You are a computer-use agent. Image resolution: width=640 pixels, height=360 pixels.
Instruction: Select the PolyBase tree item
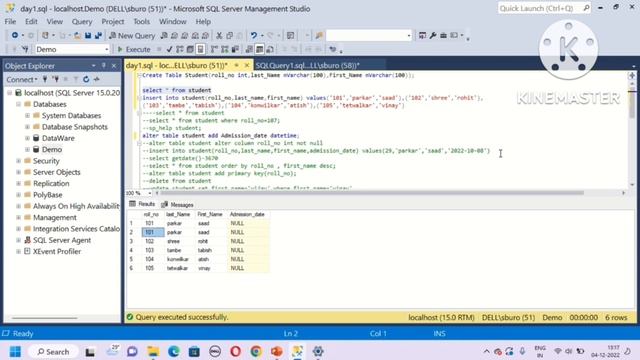(47, 195)
